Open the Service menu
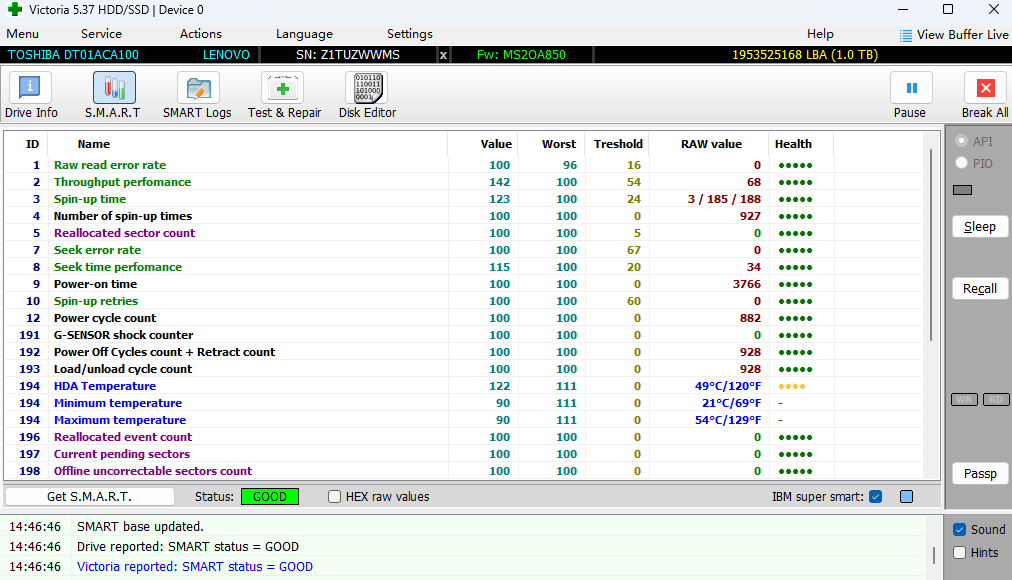Viewport: 1012px width, 580px height. [x=101, y=34]
